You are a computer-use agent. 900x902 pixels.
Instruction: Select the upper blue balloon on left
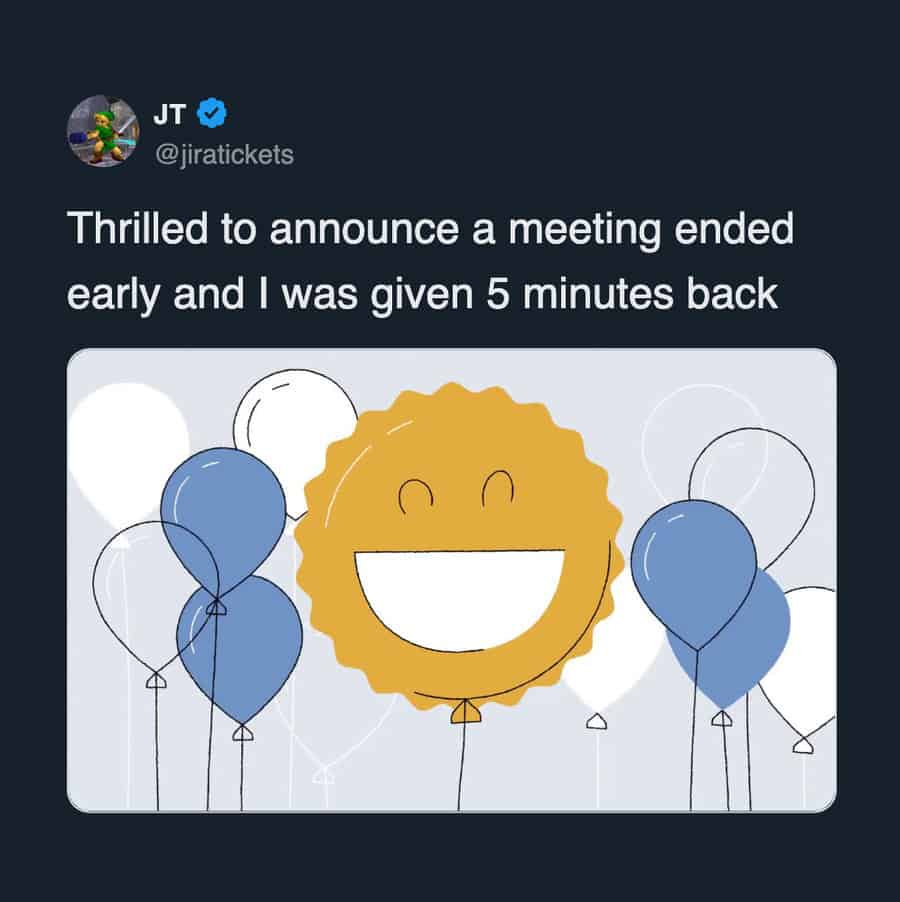[x=222, y=510]
